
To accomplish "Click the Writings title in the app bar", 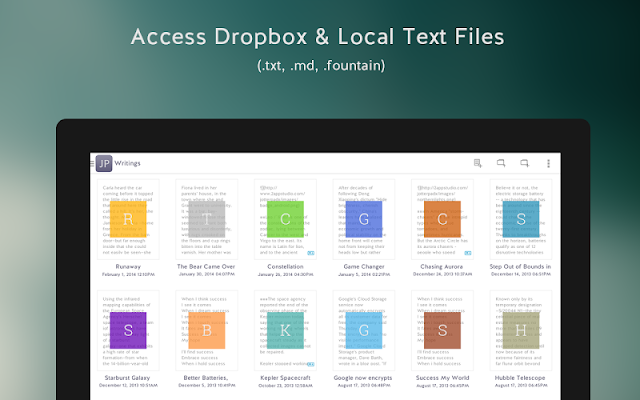I will (x=127, y=163).
